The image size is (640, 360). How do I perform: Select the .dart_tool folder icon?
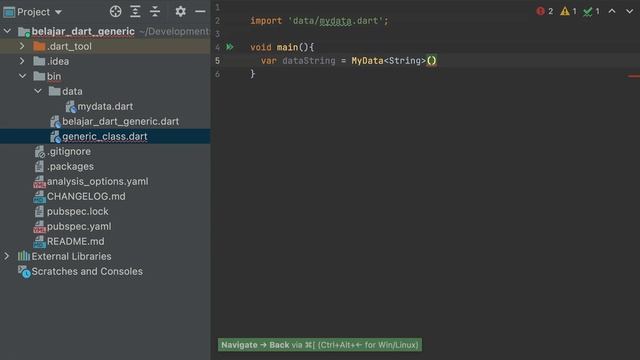coord(39,46)
